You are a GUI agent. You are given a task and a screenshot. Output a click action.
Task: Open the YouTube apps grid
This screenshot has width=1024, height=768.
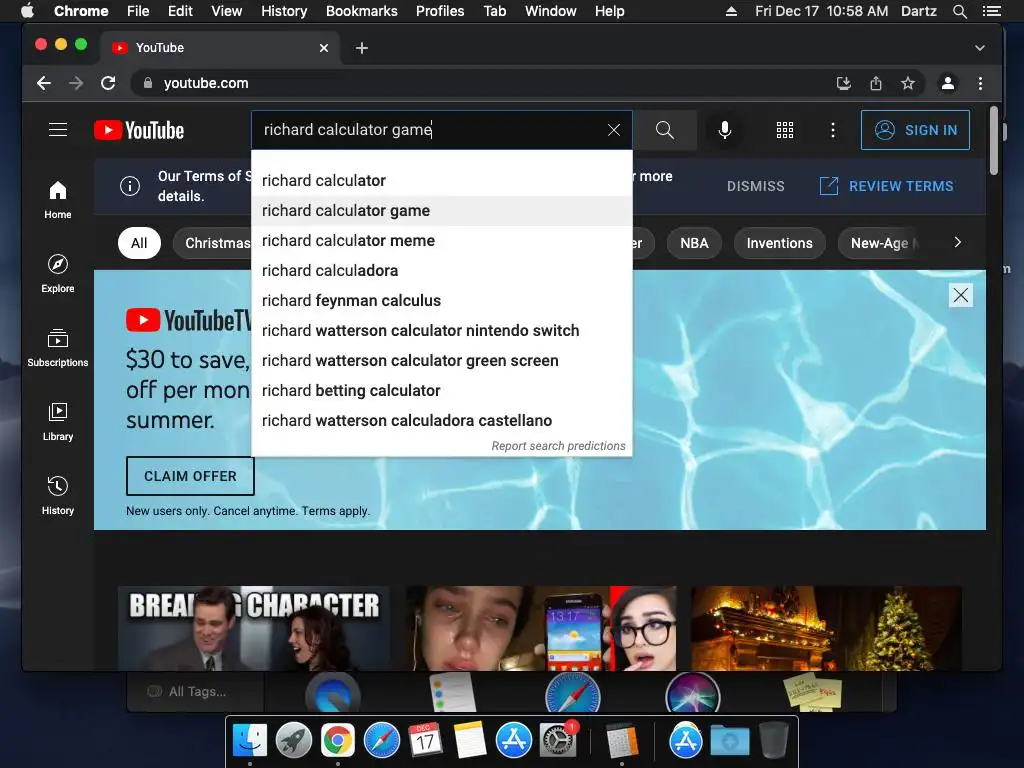tap(785, 130)
